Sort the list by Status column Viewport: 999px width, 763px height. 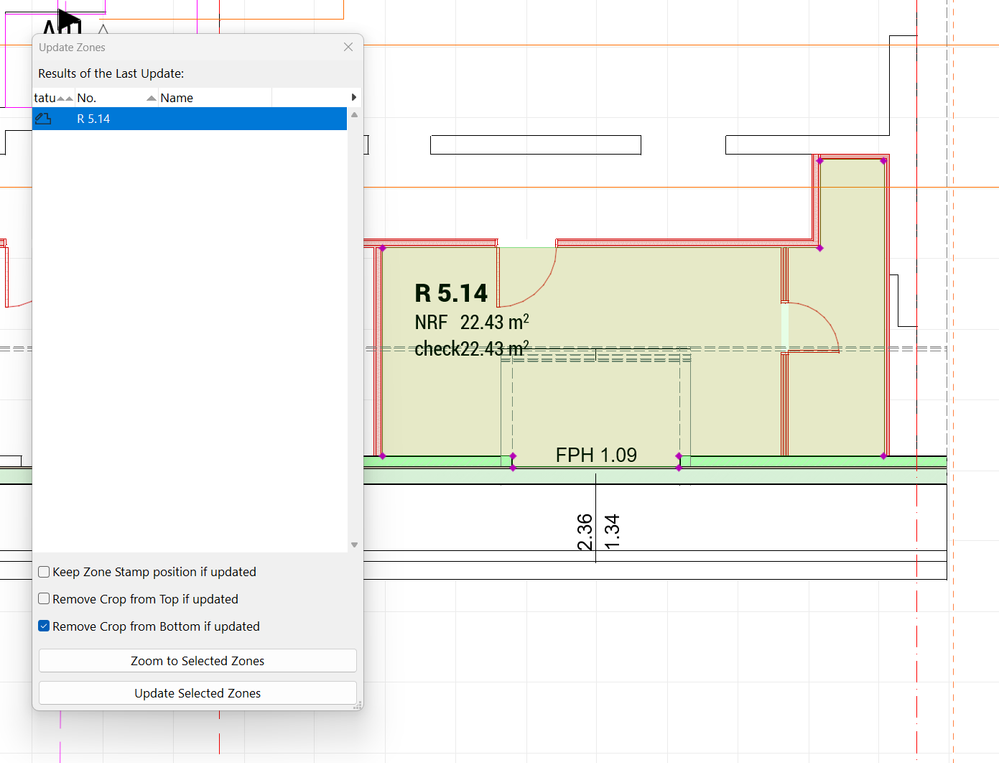click(x=44, y=98)
